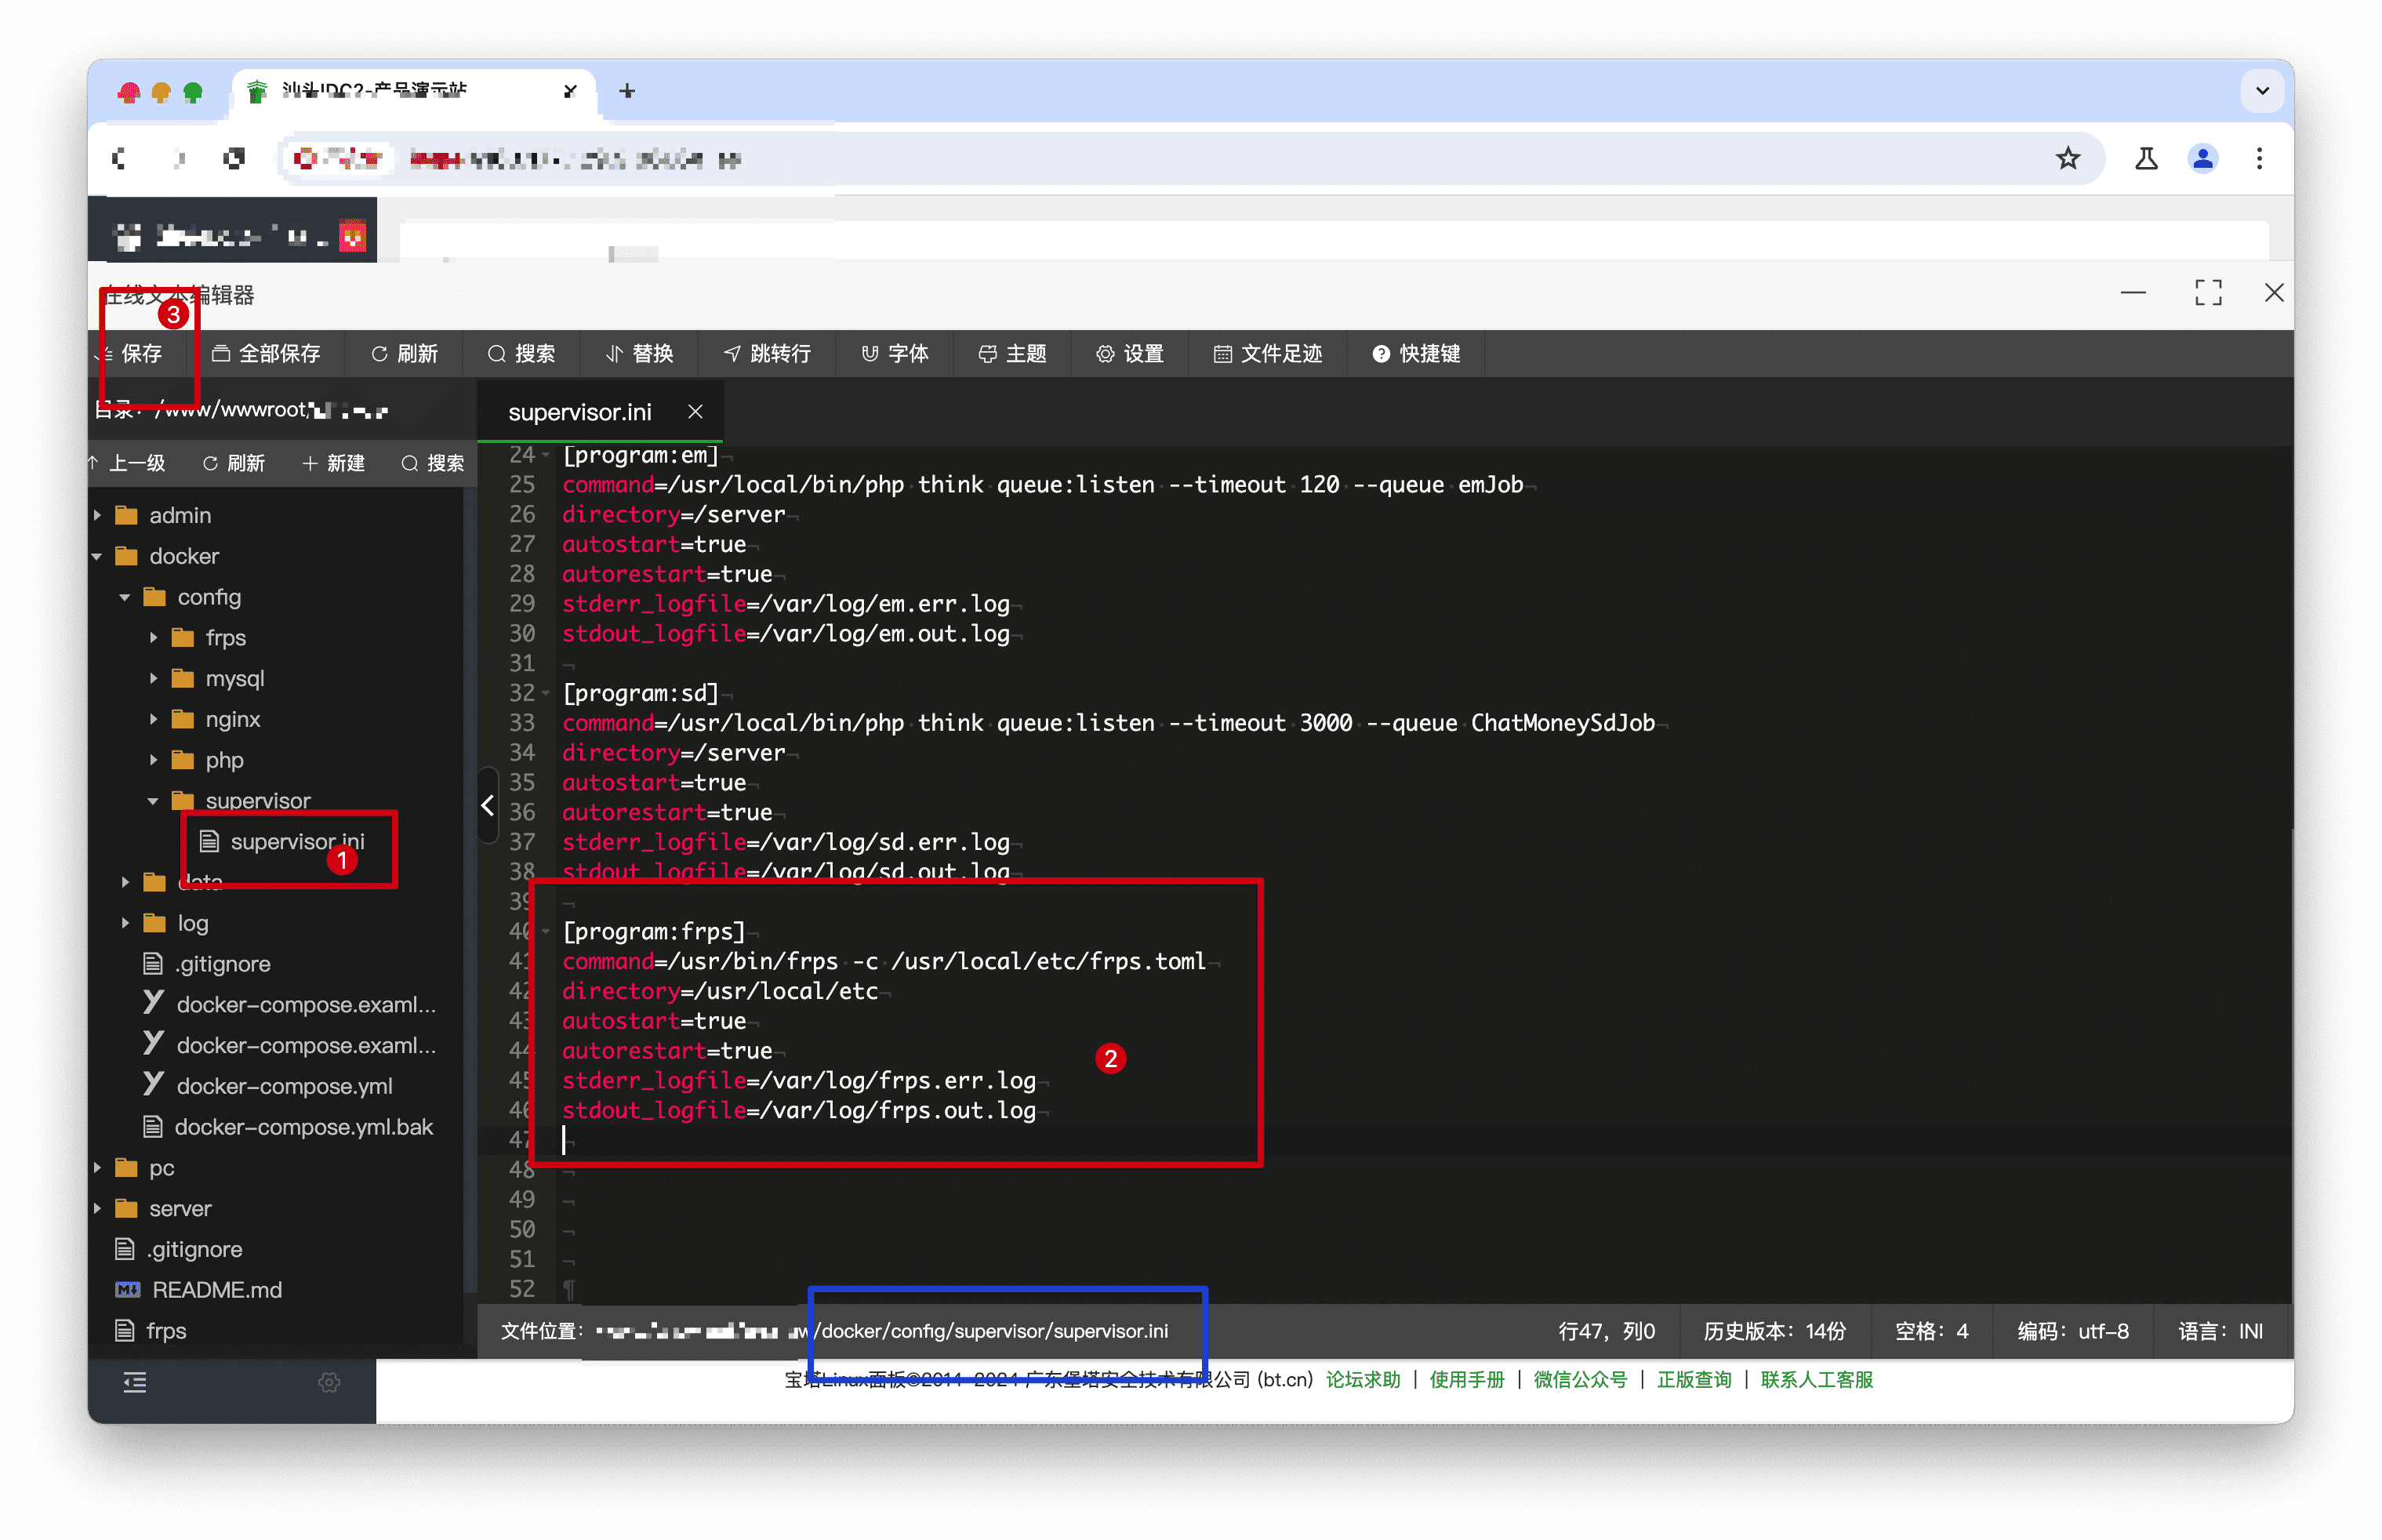The width and height of the screenshot is (2382, 1540).
Task: Click 全部保存 to save all files
Action: click(266, 354)
